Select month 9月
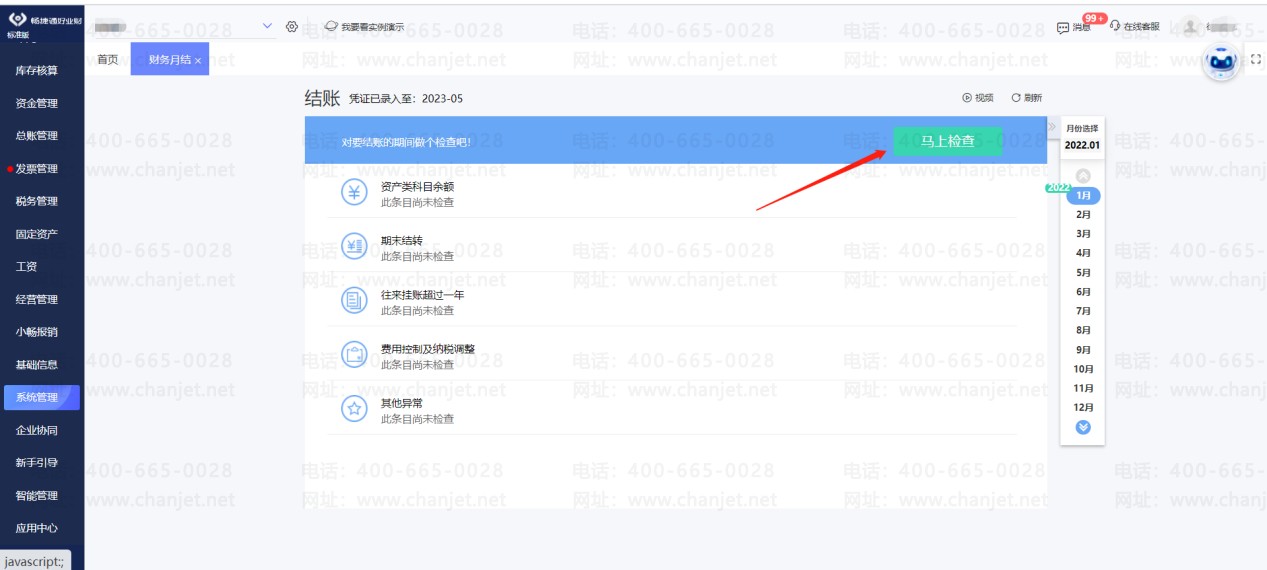This screenshot has width=1267, height=570. point(1083,350)
